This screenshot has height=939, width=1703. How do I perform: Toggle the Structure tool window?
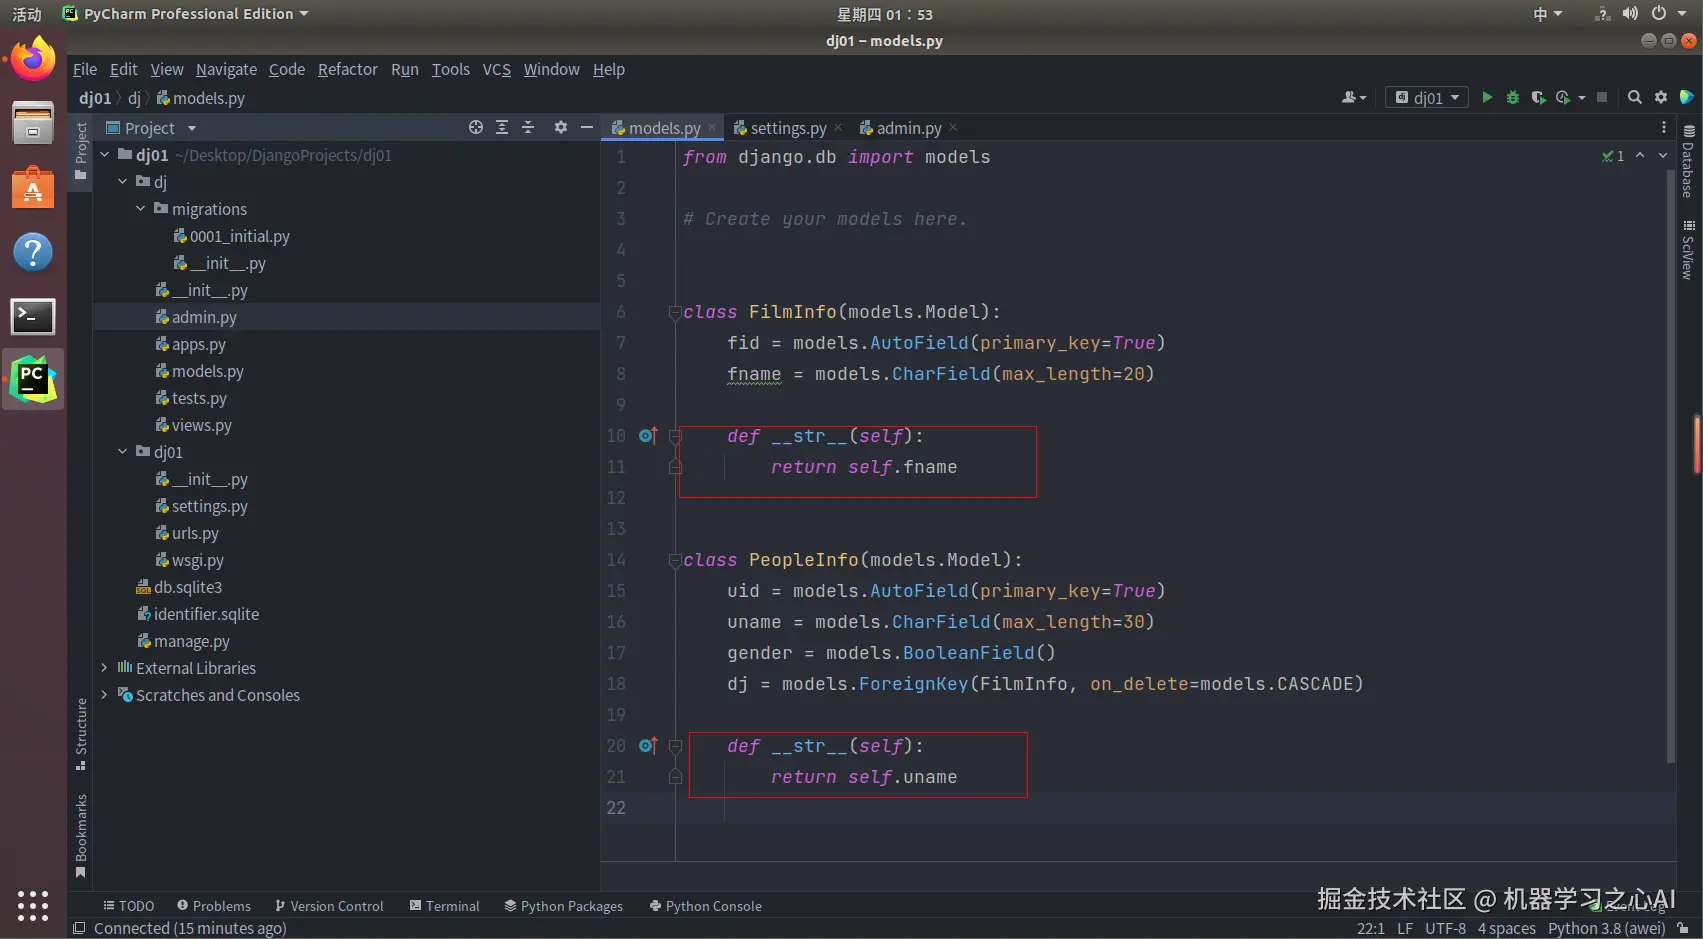[x=81, y=733]
